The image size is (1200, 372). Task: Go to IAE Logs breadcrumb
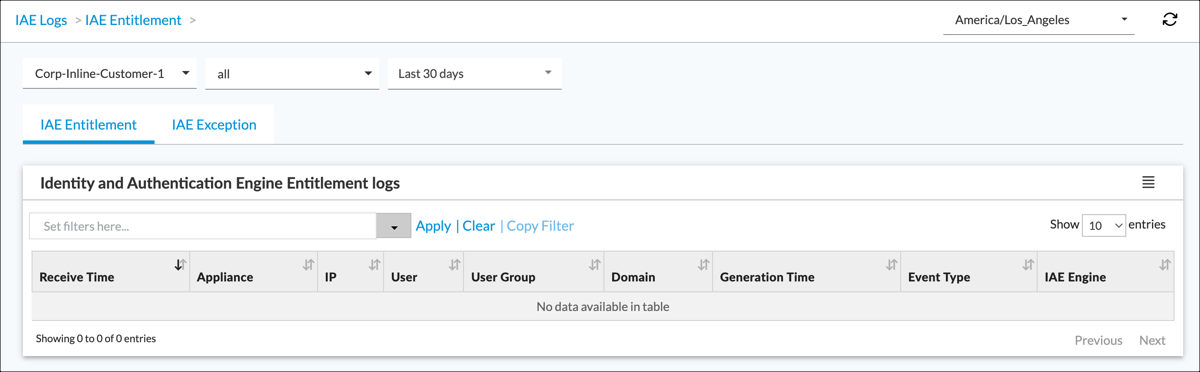[x=41, y=20]
